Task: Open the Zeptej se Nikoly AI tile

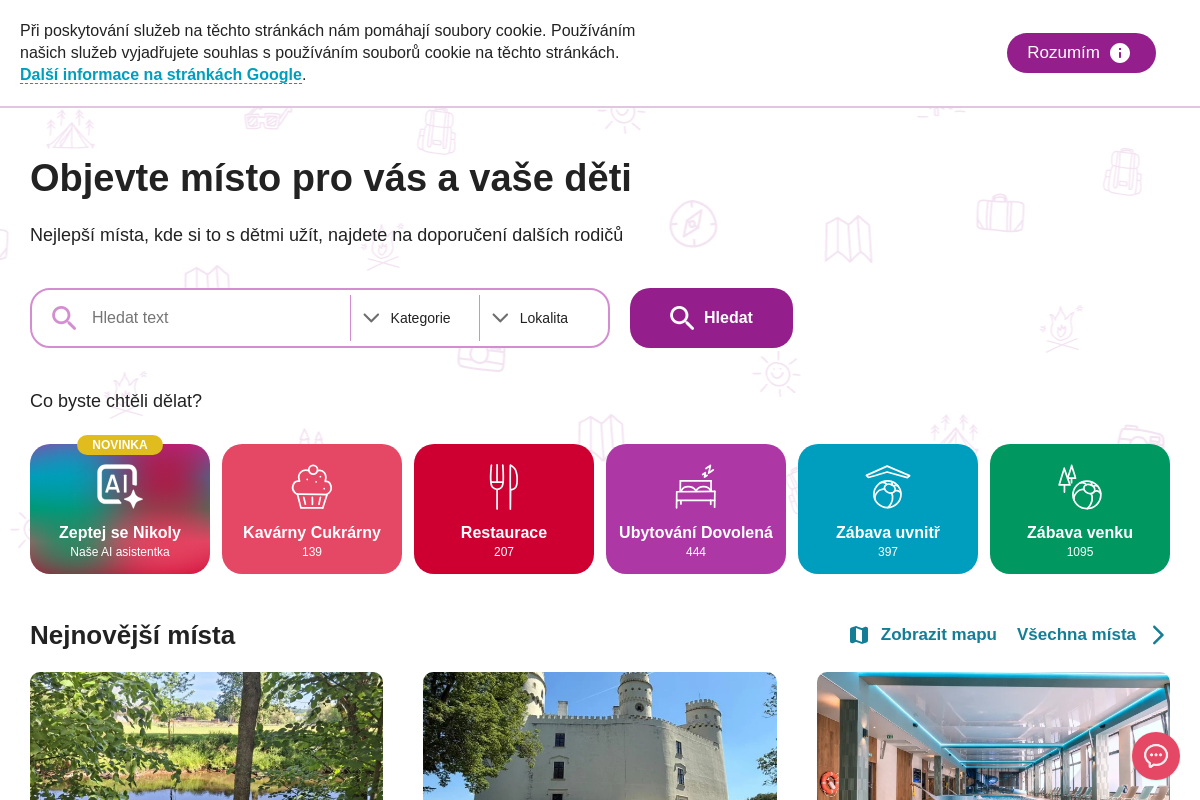Action: [120, 509]
